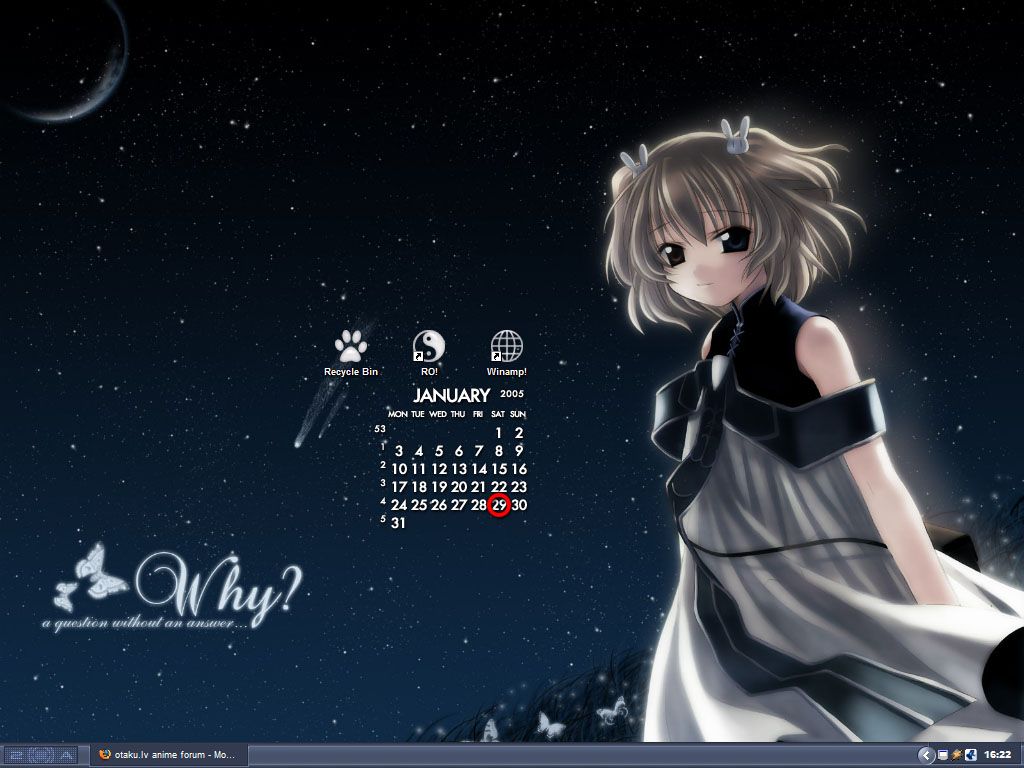Open the Recycle Bin paw icon
This screenshot has width=1024, height=768.
(351, 346)
